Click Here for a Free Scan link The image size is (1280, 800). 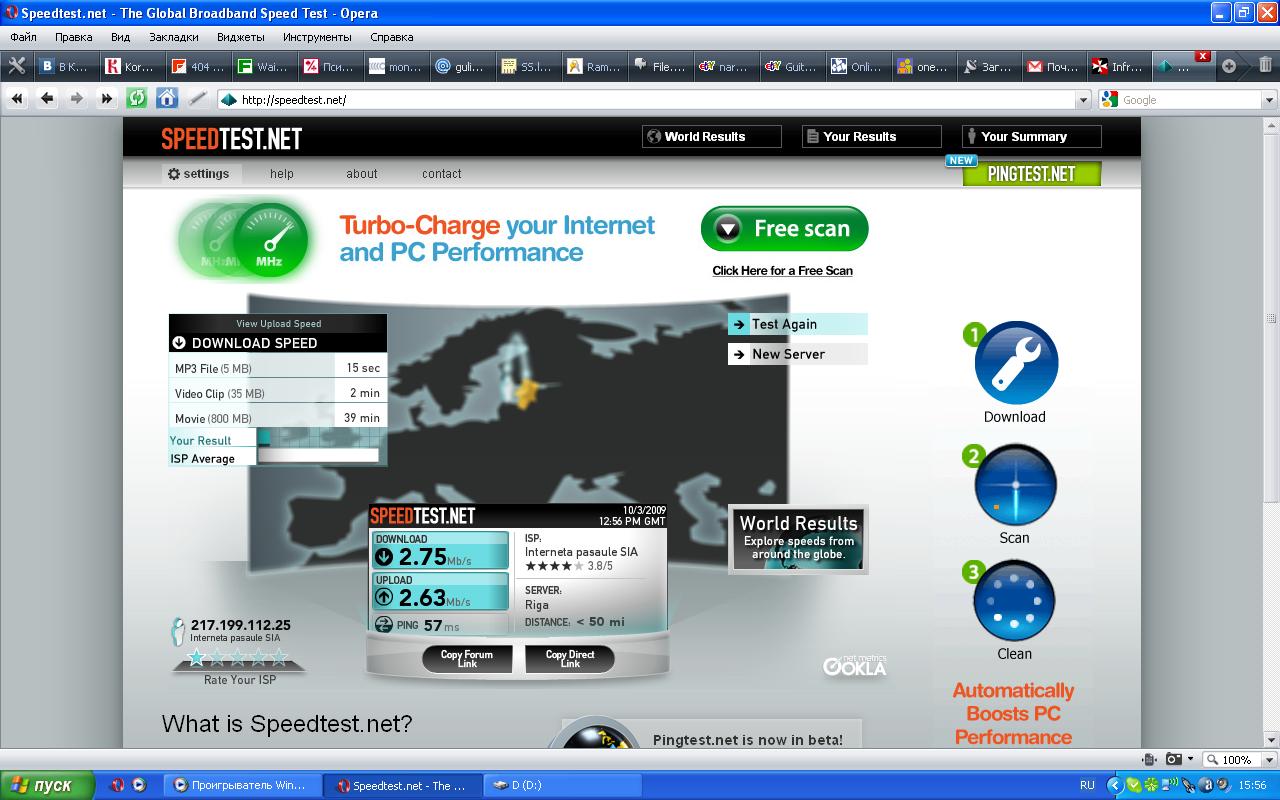point(782,271)
